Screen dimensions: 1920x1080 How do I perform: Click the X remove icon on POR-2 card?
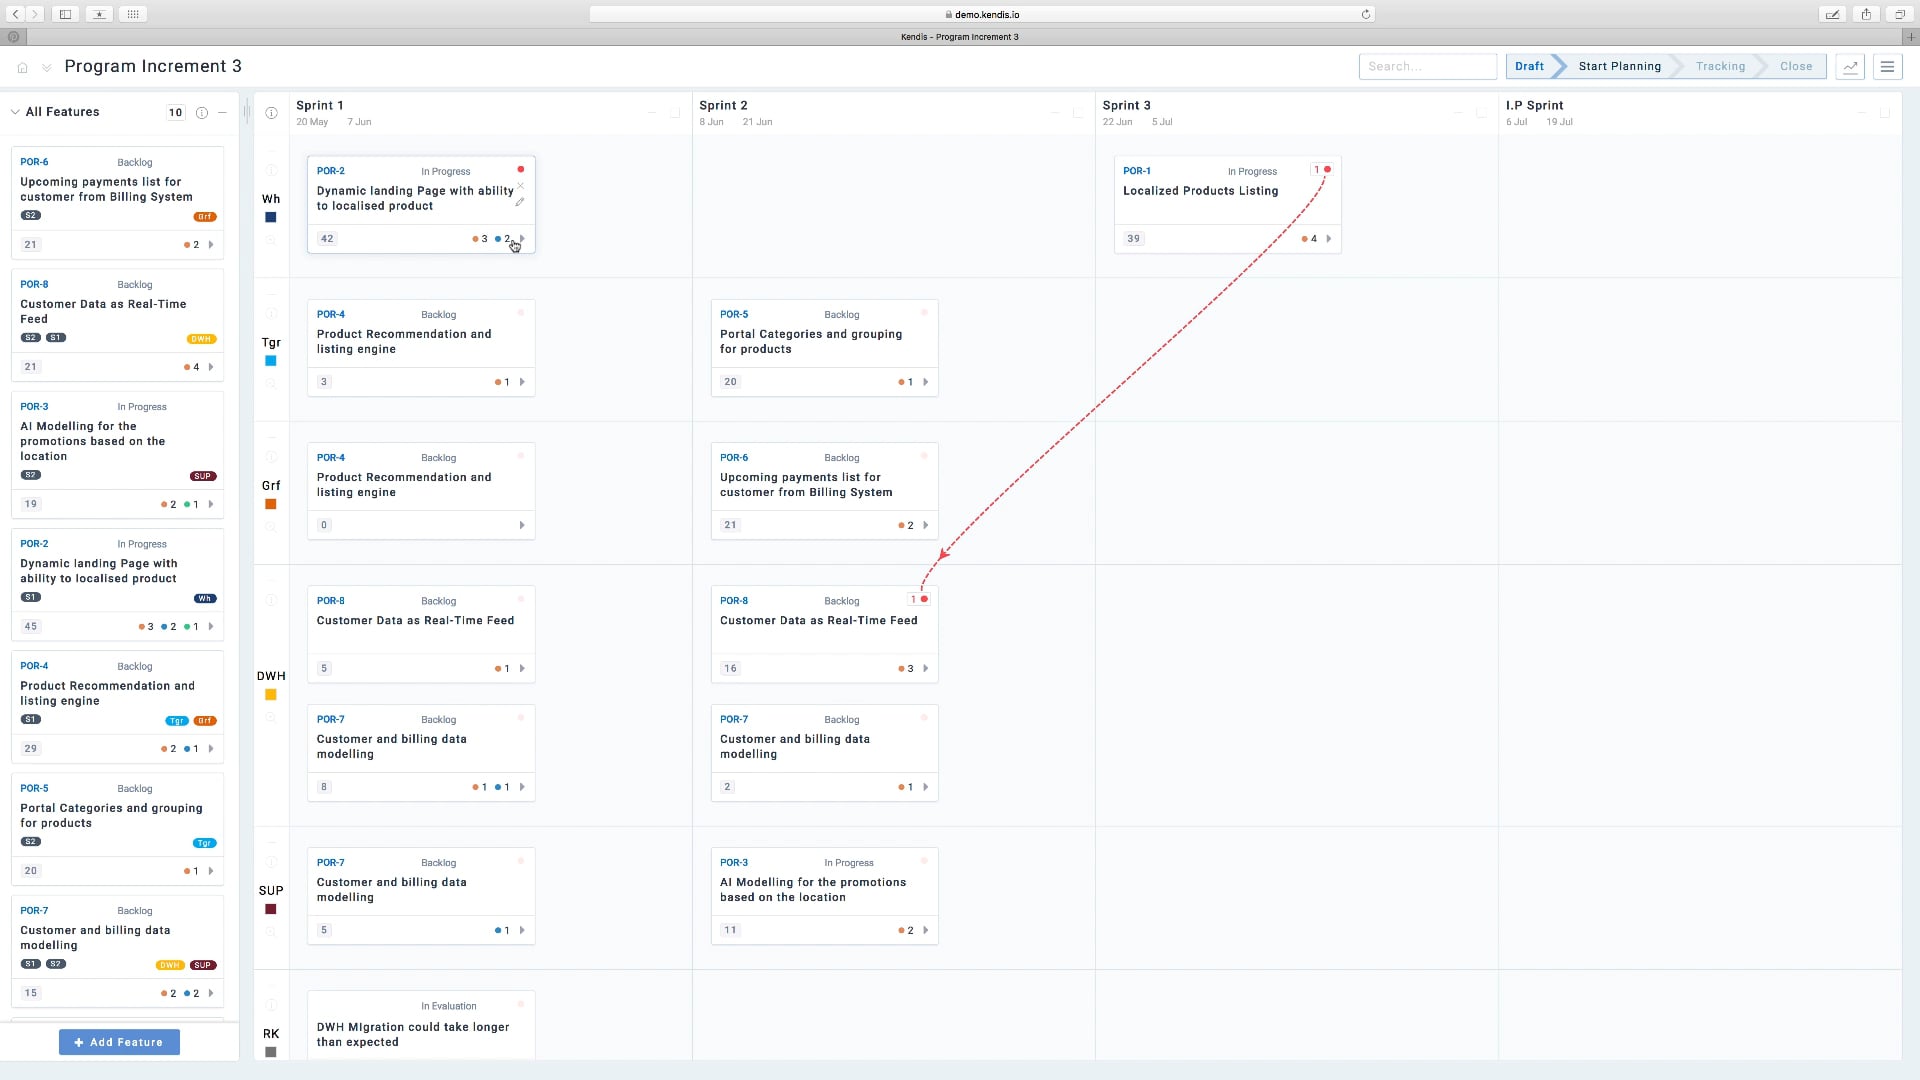[520, 186]
